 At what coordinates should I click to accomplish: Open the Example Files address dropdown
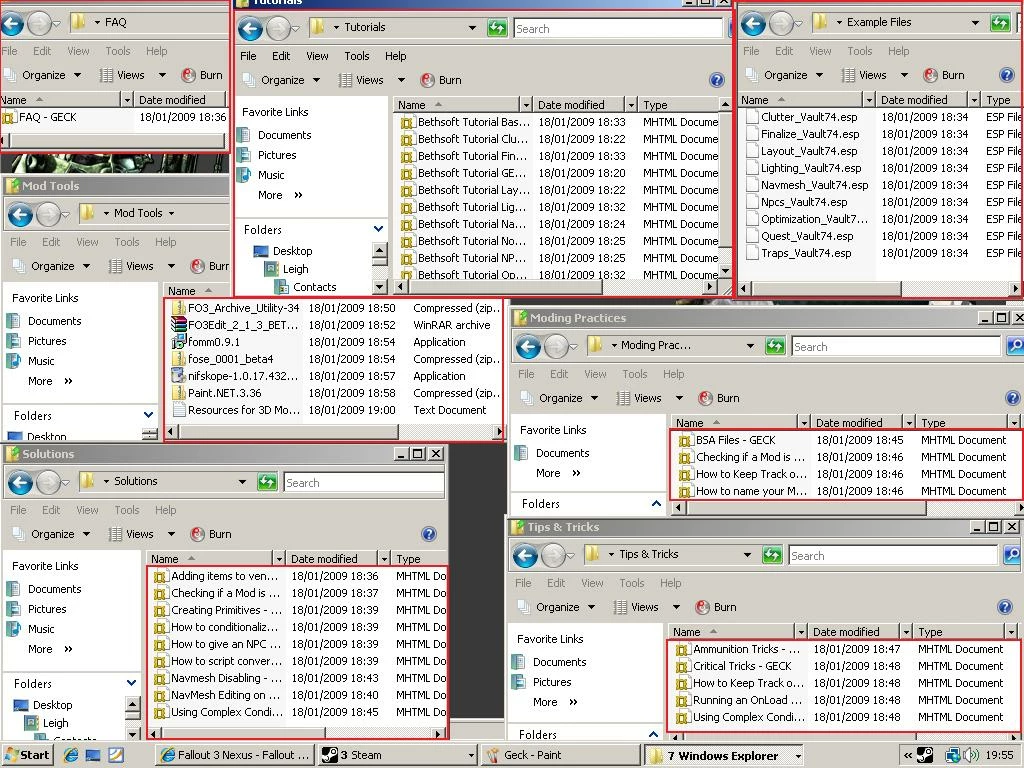pyautogui.click(x=975, y=23)
